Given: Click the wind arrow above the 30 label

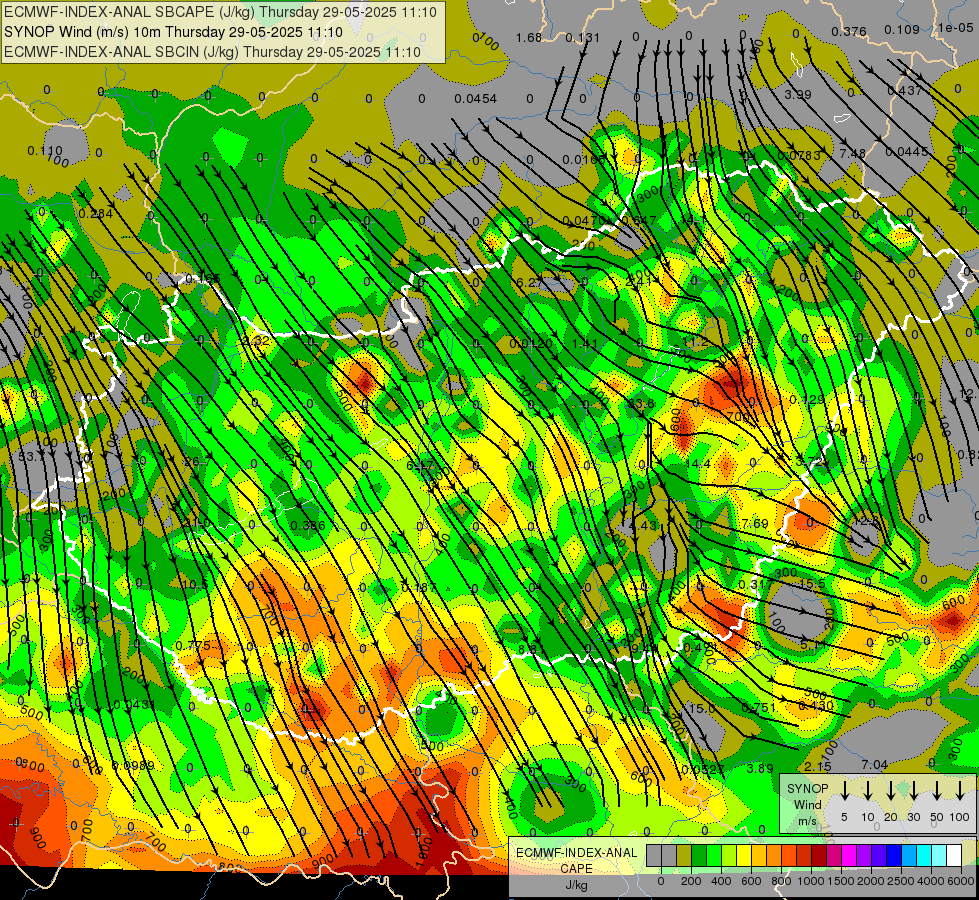Looking at the screenshot, I should tap(913, 790).
